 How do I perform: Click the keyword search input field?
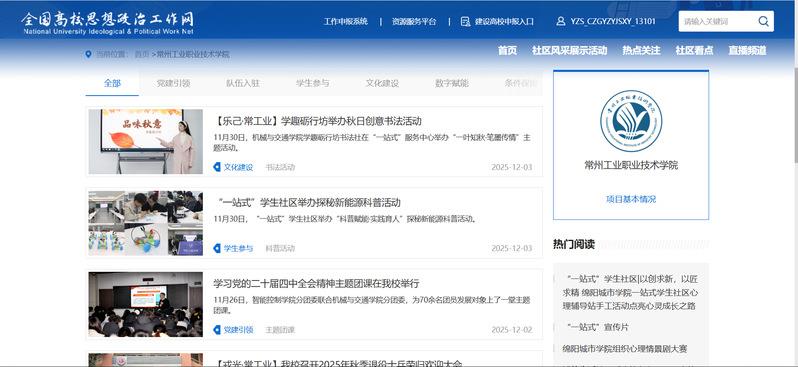click(x=718, y=21)
